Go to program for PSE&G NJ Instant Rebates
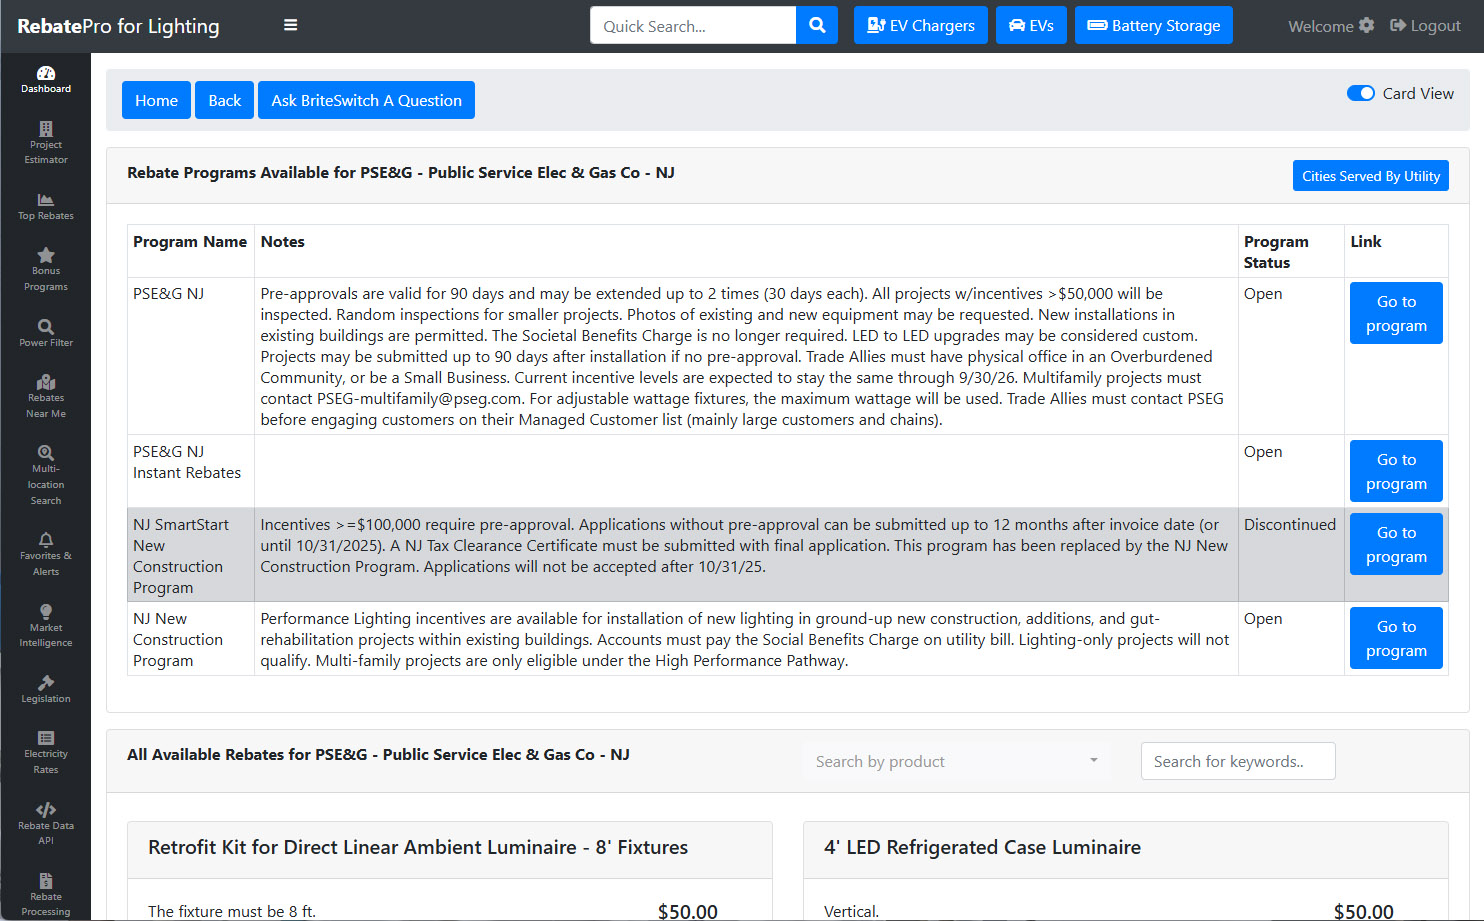The image size is (1484, 921). (x=1396, y=471)
